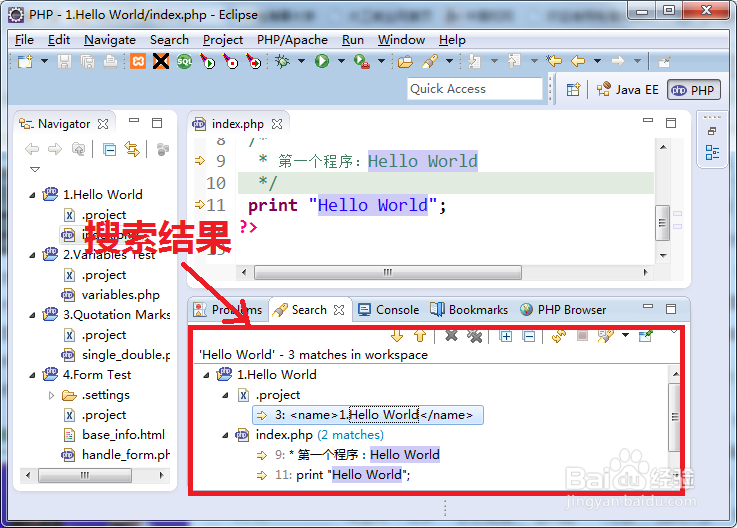Expand all search results
The width and height of the screenshot is (737, 528).
point(506,336)
